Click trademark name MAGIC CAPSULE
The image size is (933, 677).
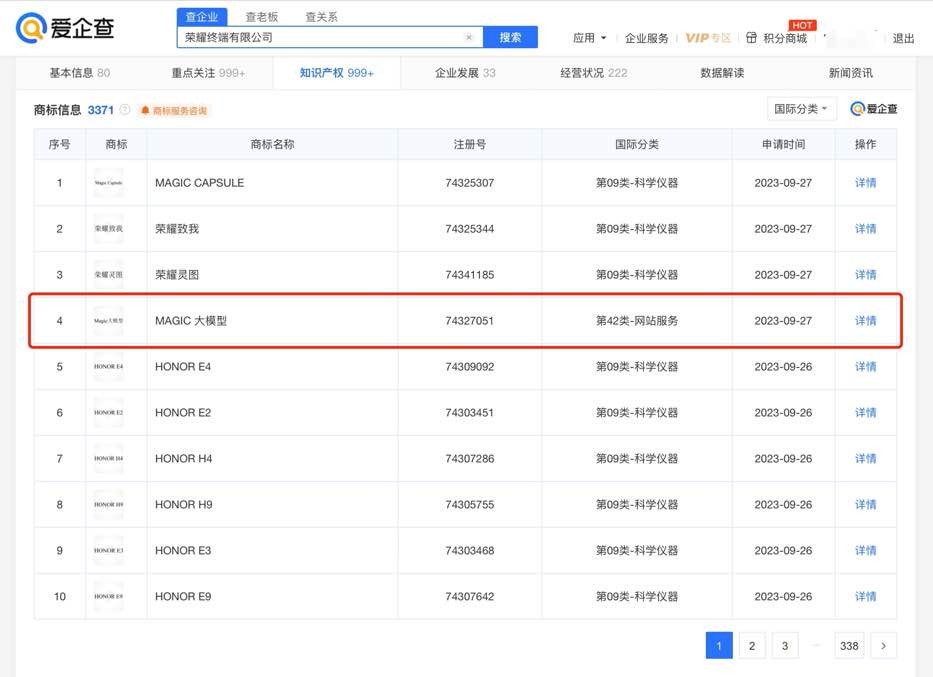click(x=199, y=183)
